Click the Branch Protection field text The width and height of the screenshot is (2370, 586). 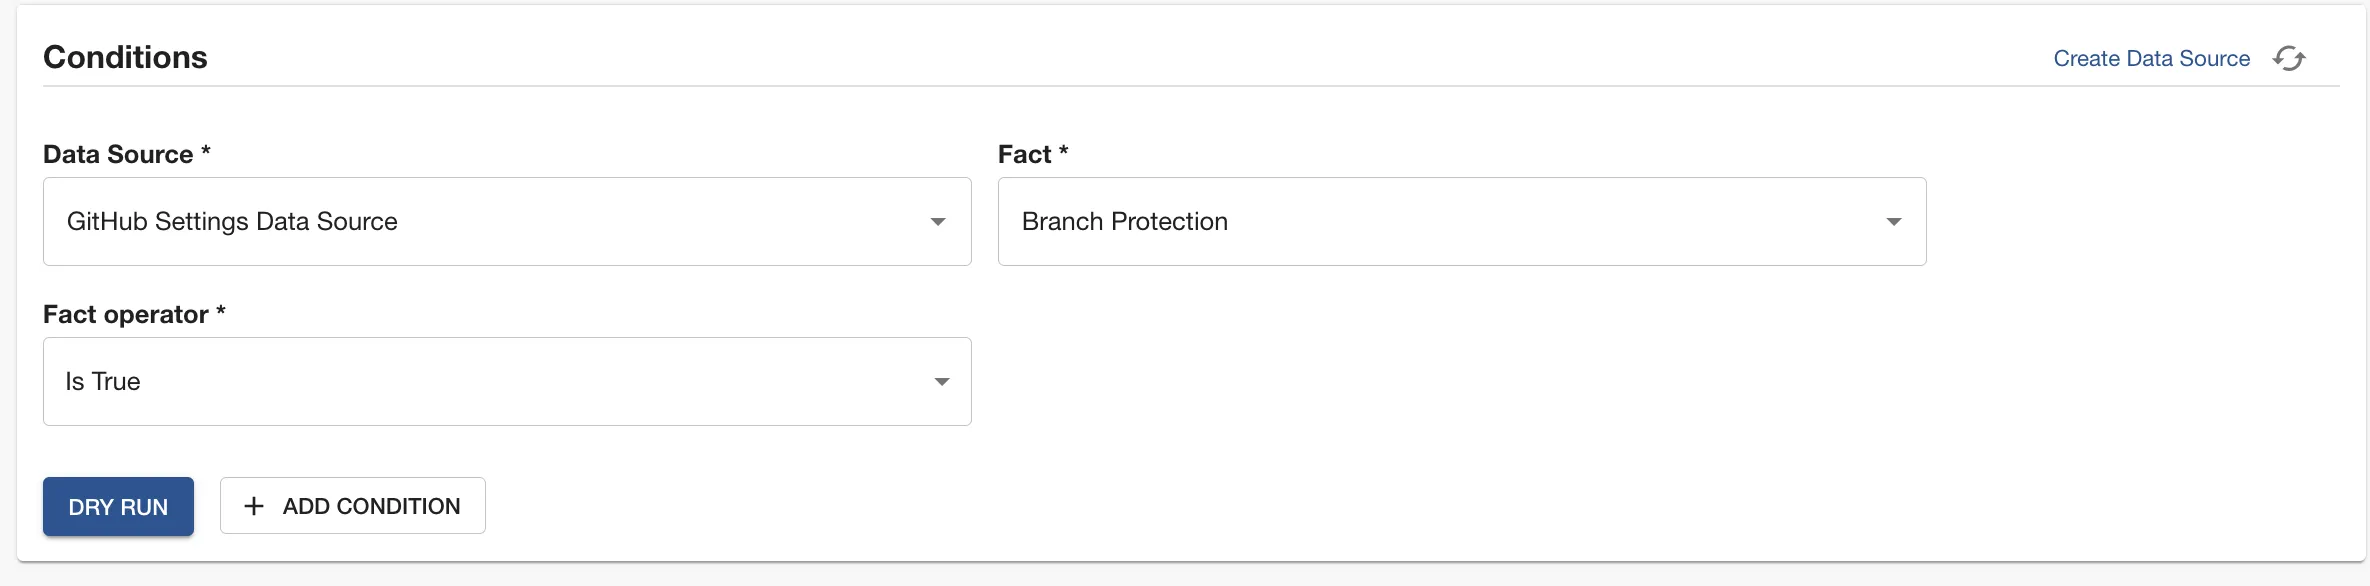[x=1124, y=221]
